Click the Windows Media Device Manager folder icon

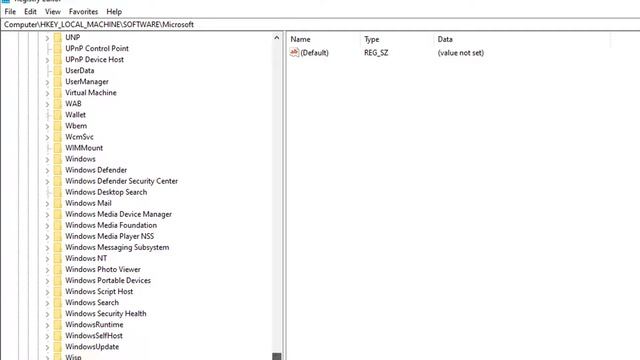58,214
